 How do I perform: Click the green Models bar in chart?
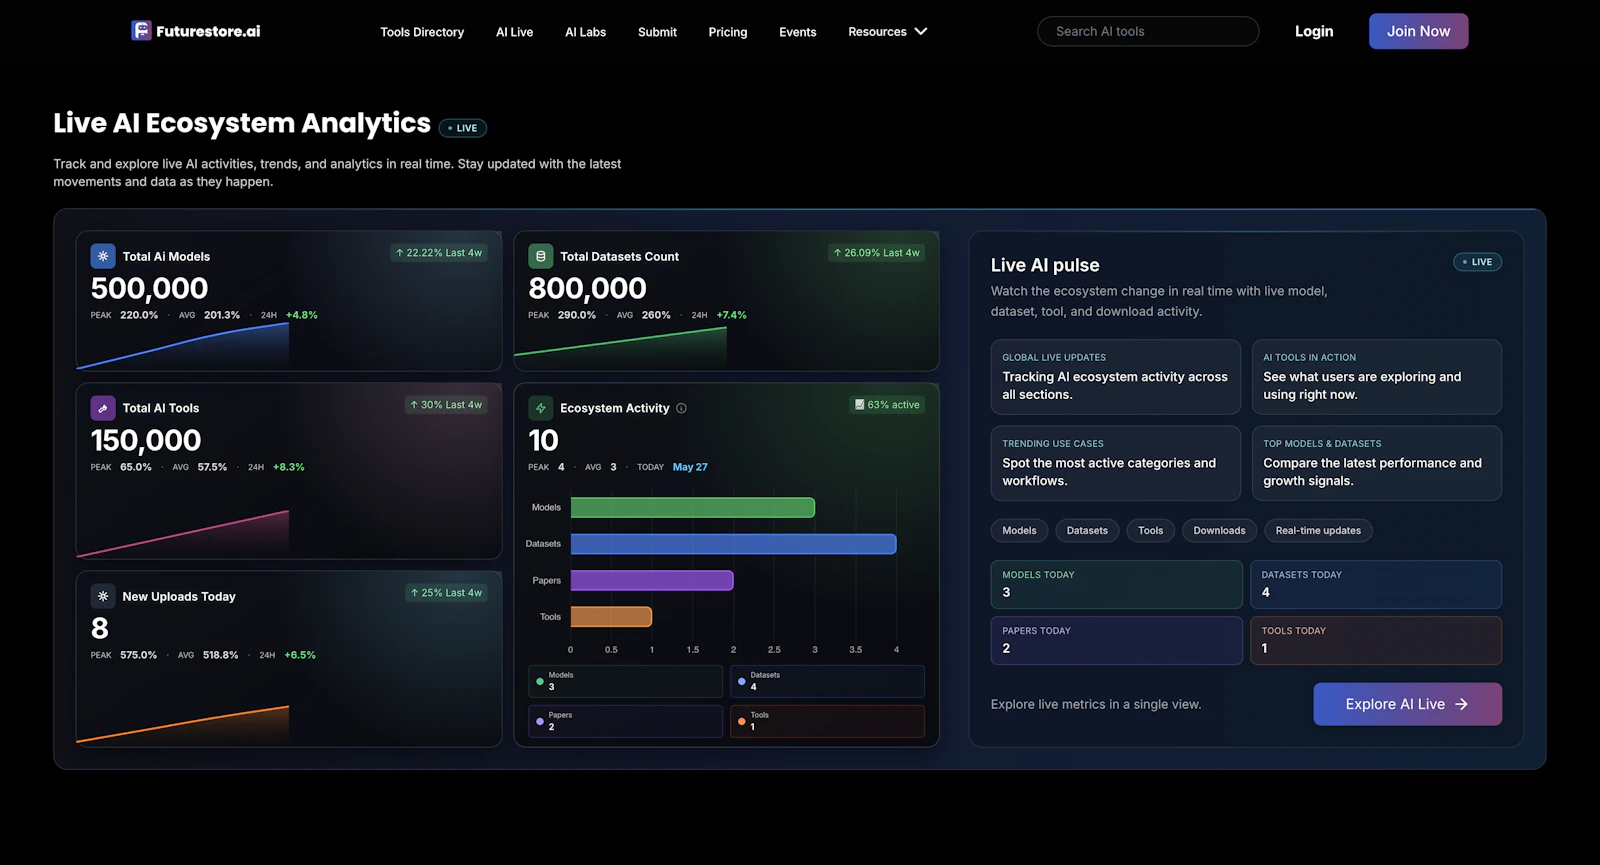point(693,507)
